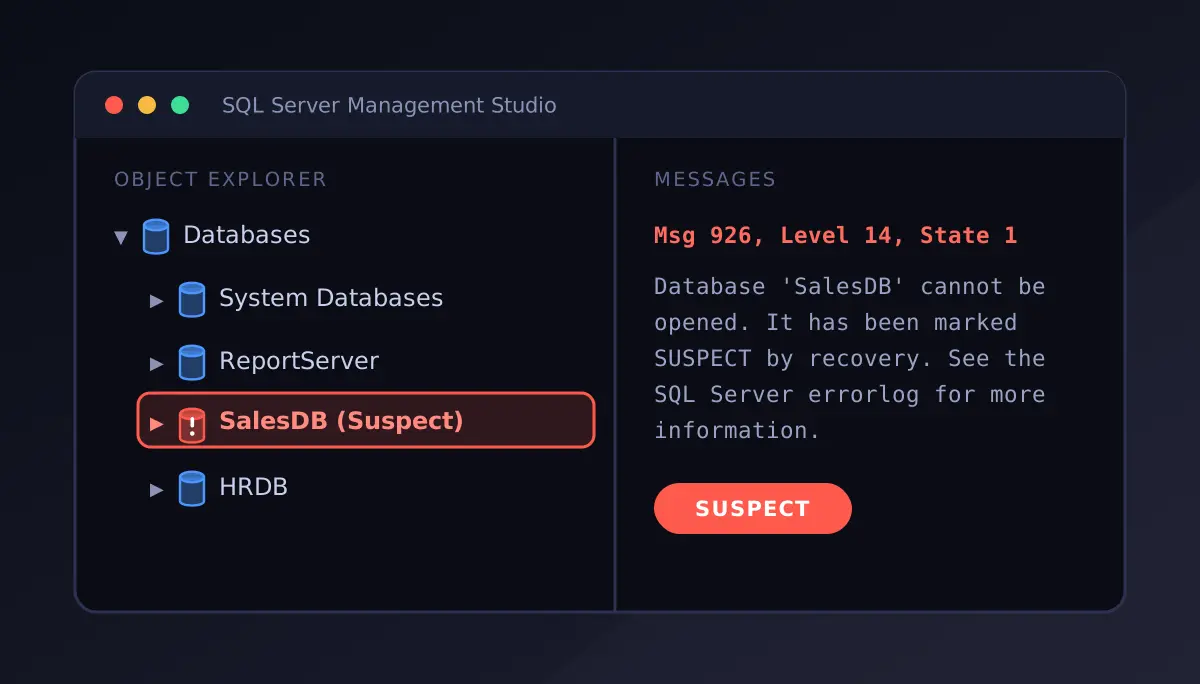This screenshot has width=1200, height=684.
Task: Click the Messages panel heading
Action: [x=715, y=180]
